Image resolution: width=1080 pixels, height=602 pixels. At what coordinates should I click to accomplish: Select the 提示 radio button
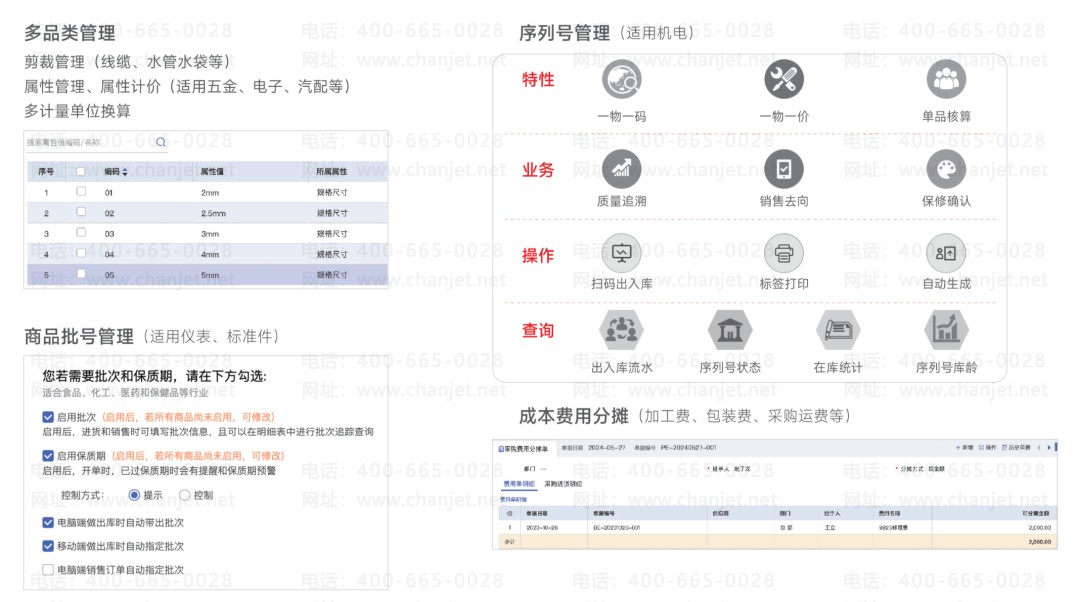tap(134, 495)
